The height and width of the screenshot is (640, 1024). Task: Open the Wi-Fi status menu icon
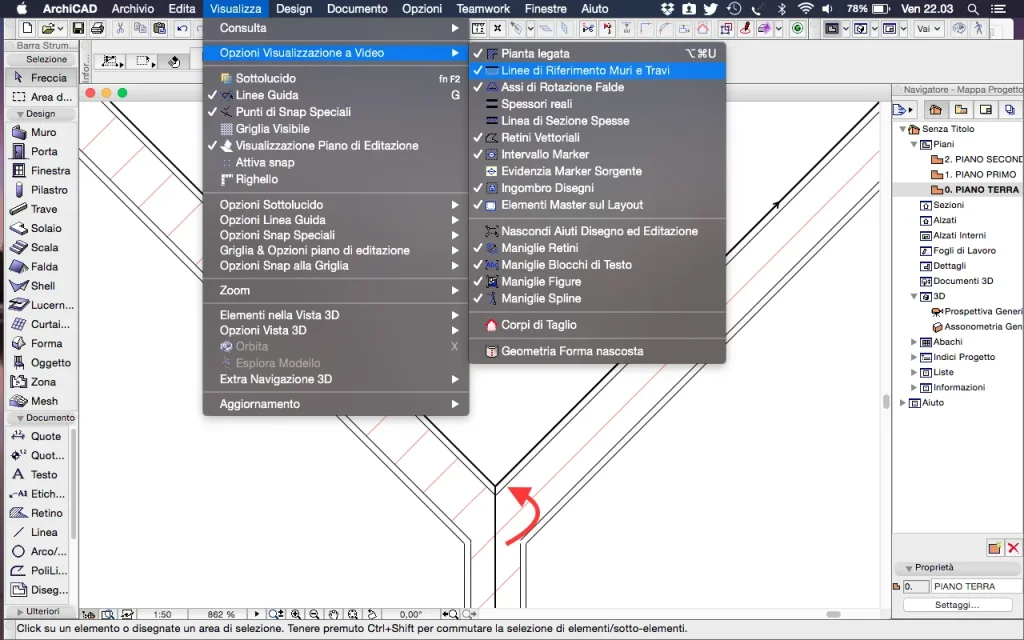pos(805,8)
